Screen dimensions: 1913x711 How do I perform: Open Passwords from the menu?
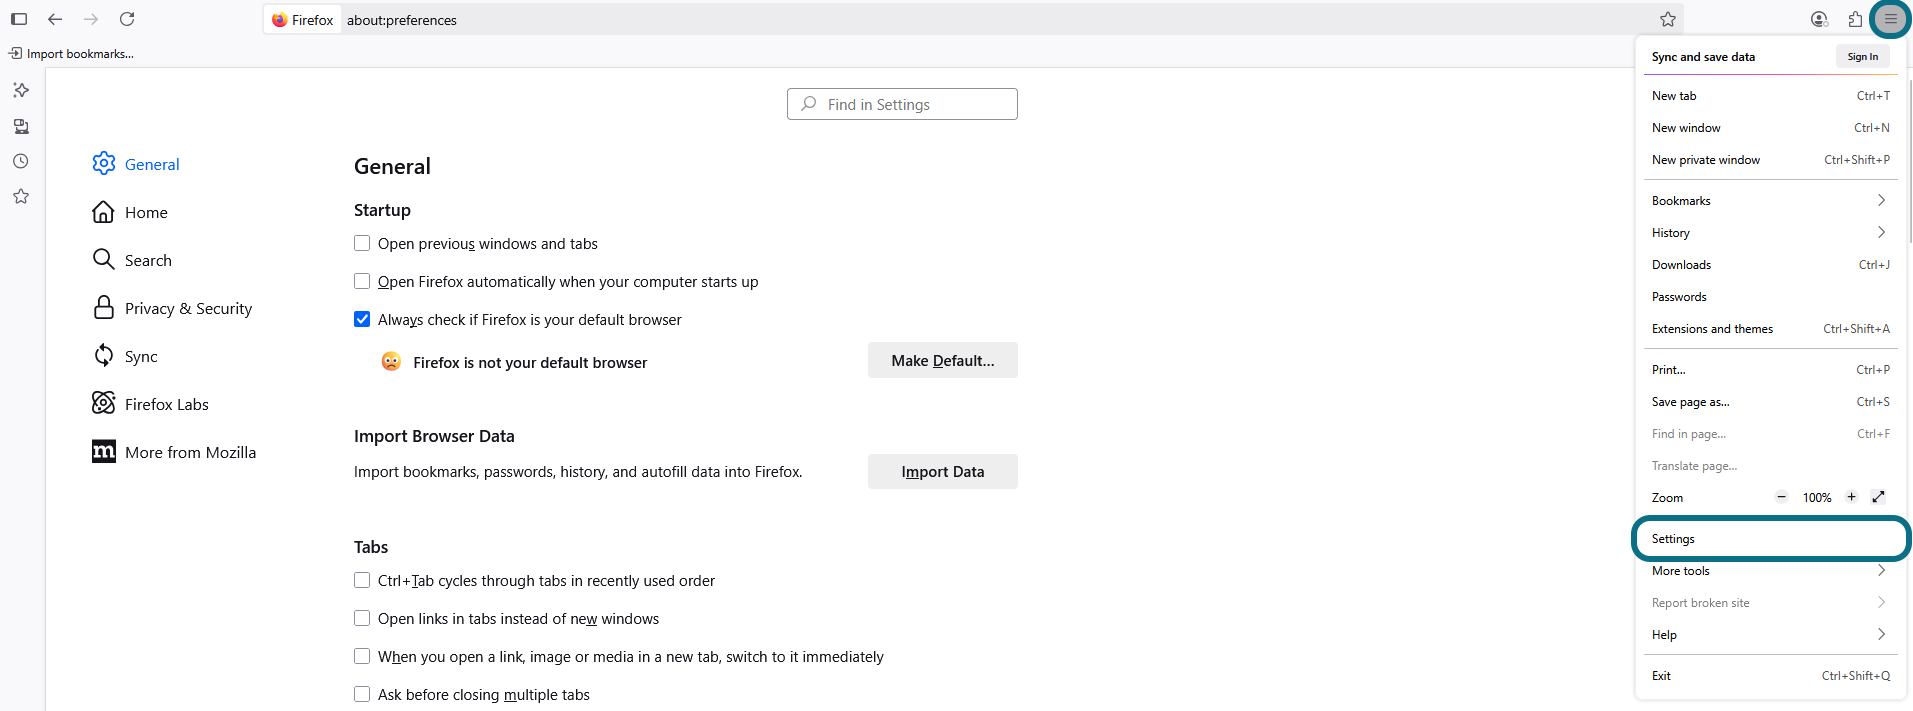1770,297
